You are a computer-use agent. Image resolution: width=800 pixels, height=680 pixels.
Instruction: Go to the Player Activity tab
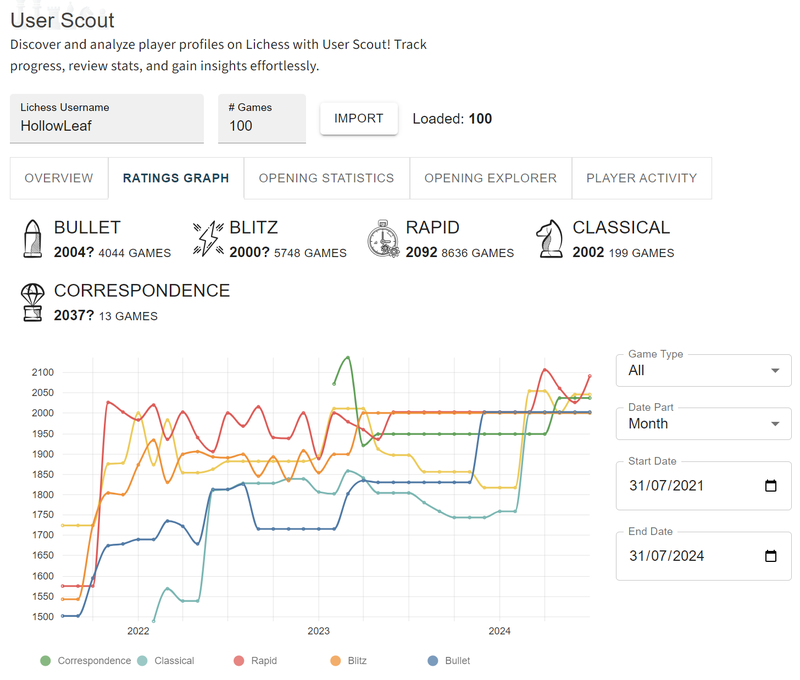coord(641,178)
